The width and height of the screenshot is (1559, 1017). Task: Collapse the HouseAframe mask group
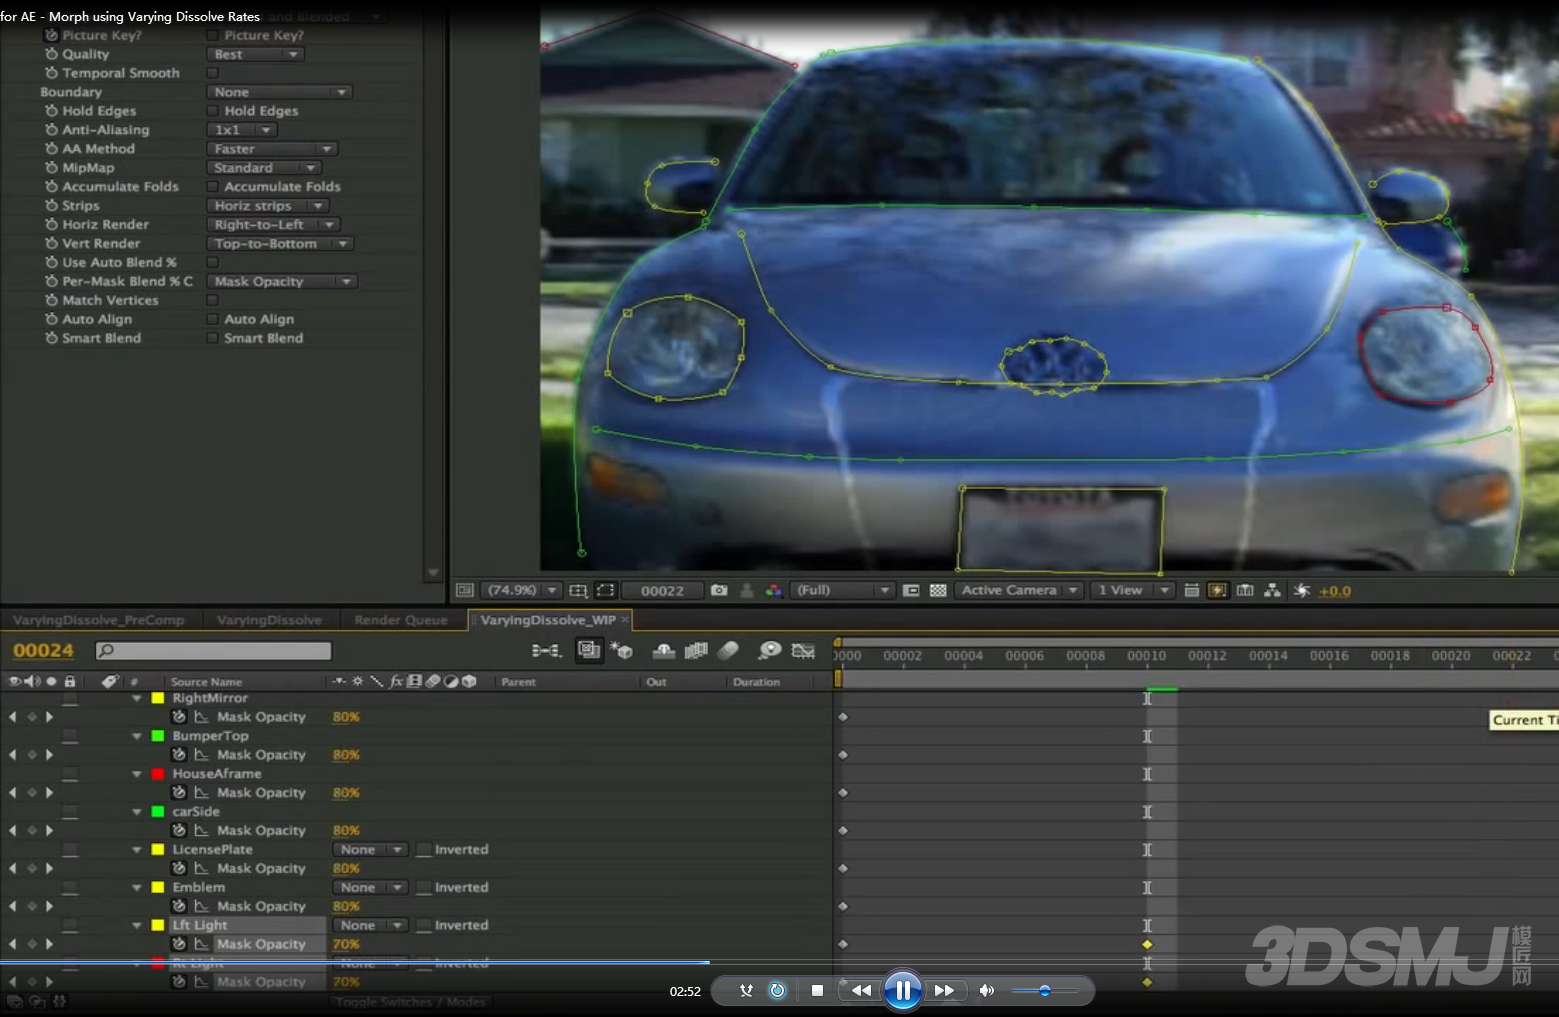click(137, 774)
